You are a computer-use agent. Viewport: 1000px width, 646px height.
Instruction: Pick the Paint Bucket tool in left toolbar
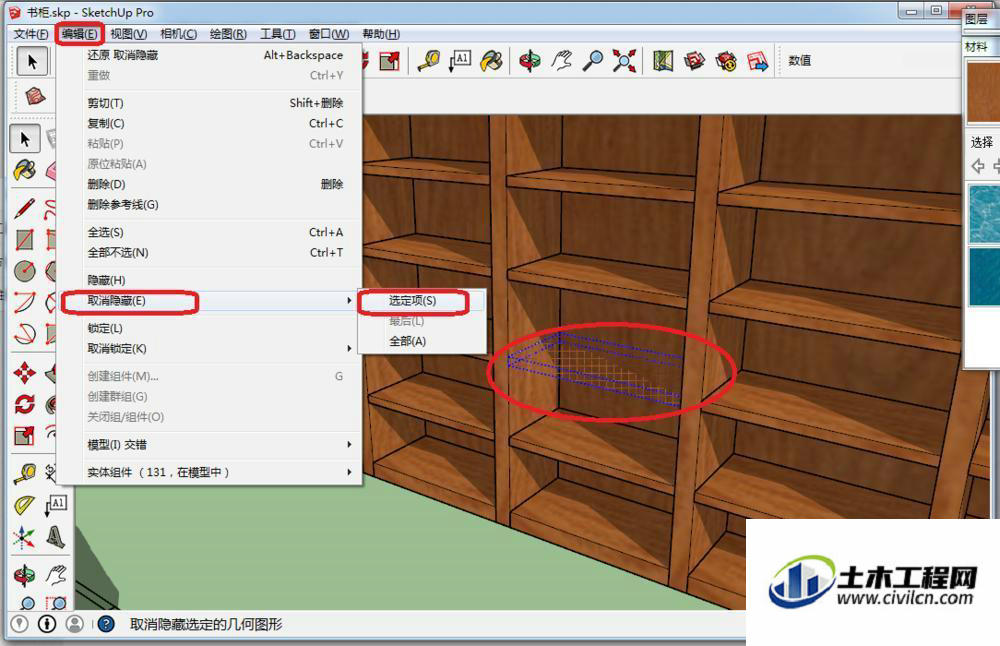25,170
